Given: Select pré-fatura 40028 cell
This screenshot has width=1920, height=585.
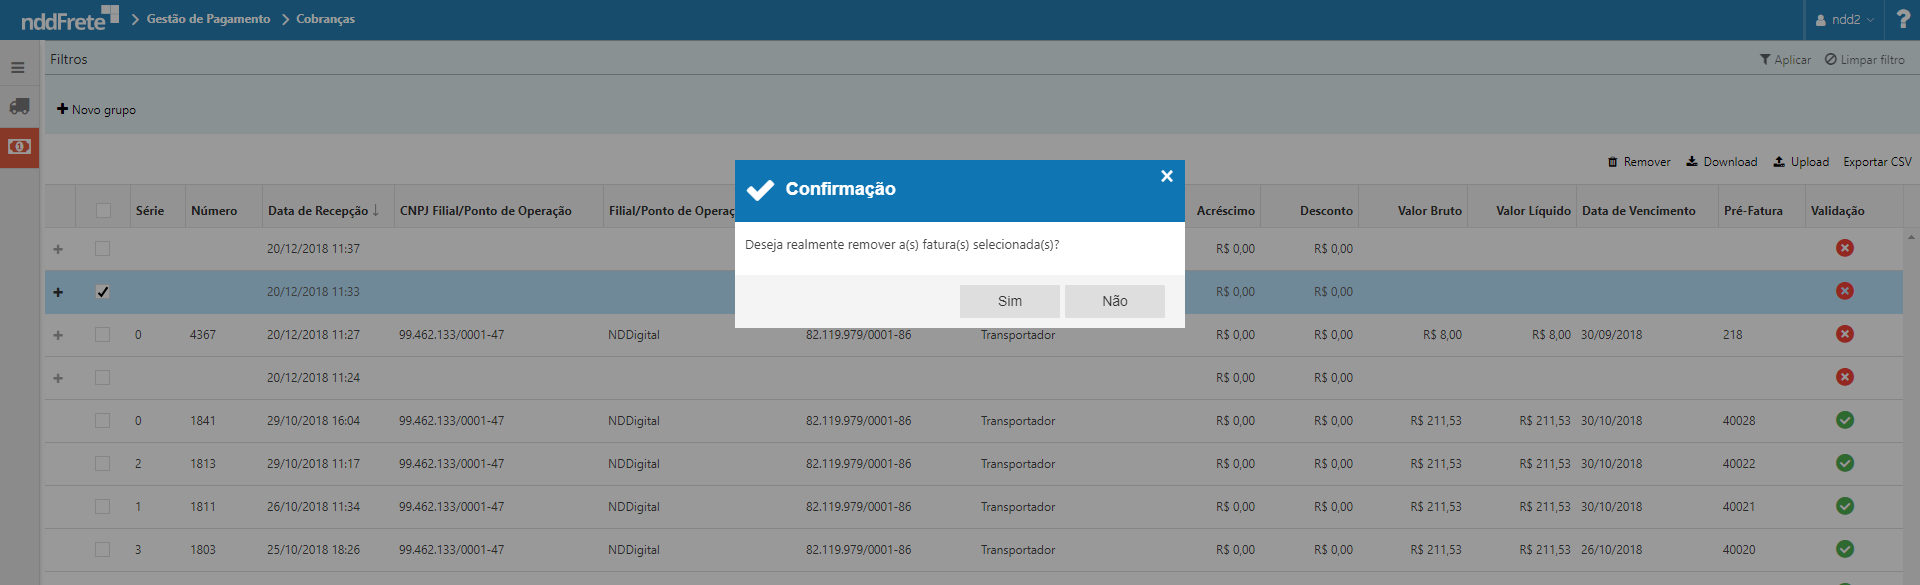Looking at the screenshot, I should click(x=1739, y=421).
